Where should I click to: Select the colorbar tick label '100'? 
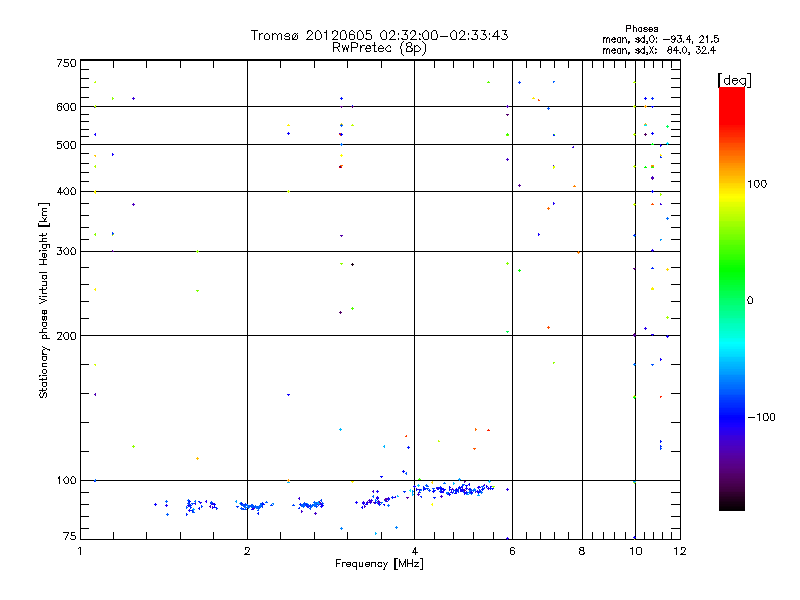757,184
